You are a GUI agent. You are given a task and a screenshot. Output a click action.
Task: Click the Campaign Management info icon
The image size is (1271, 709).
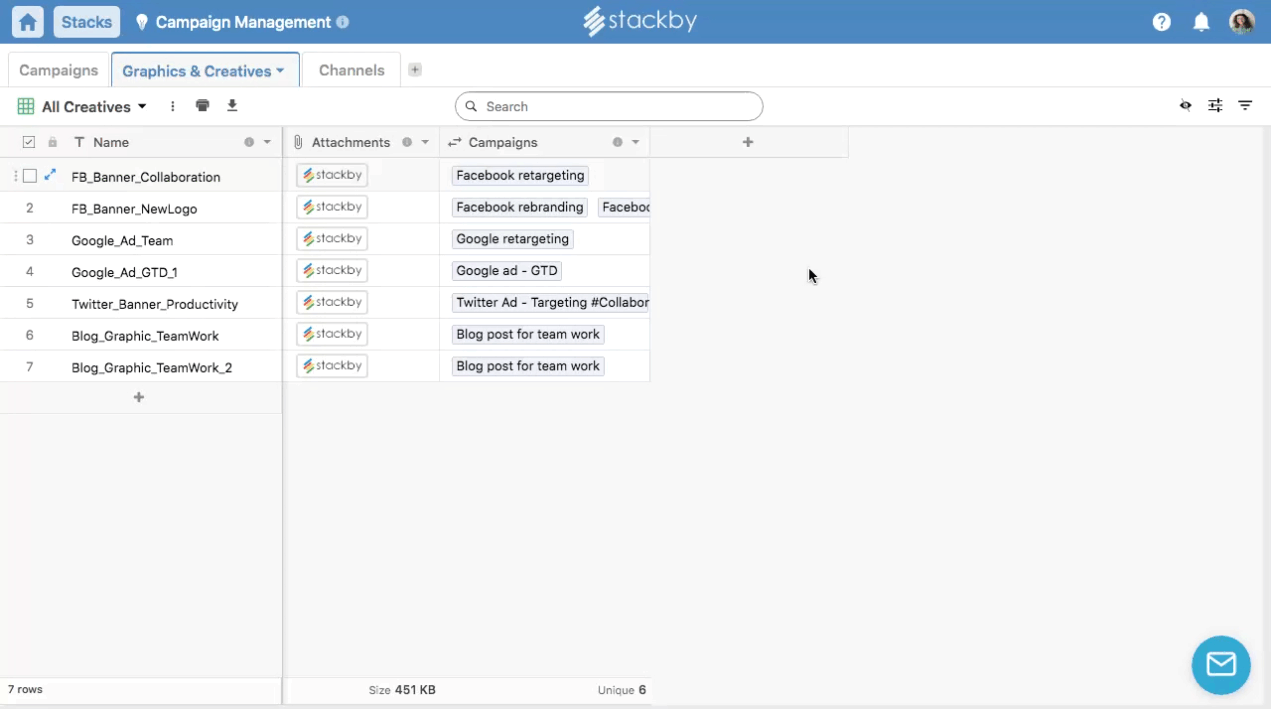343,22
